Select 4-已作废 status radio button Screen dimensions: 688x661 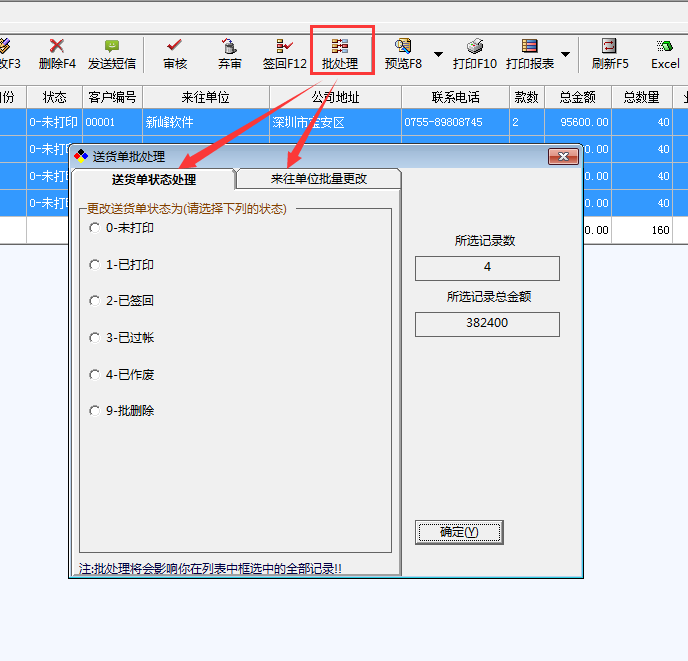coord(94,374)
